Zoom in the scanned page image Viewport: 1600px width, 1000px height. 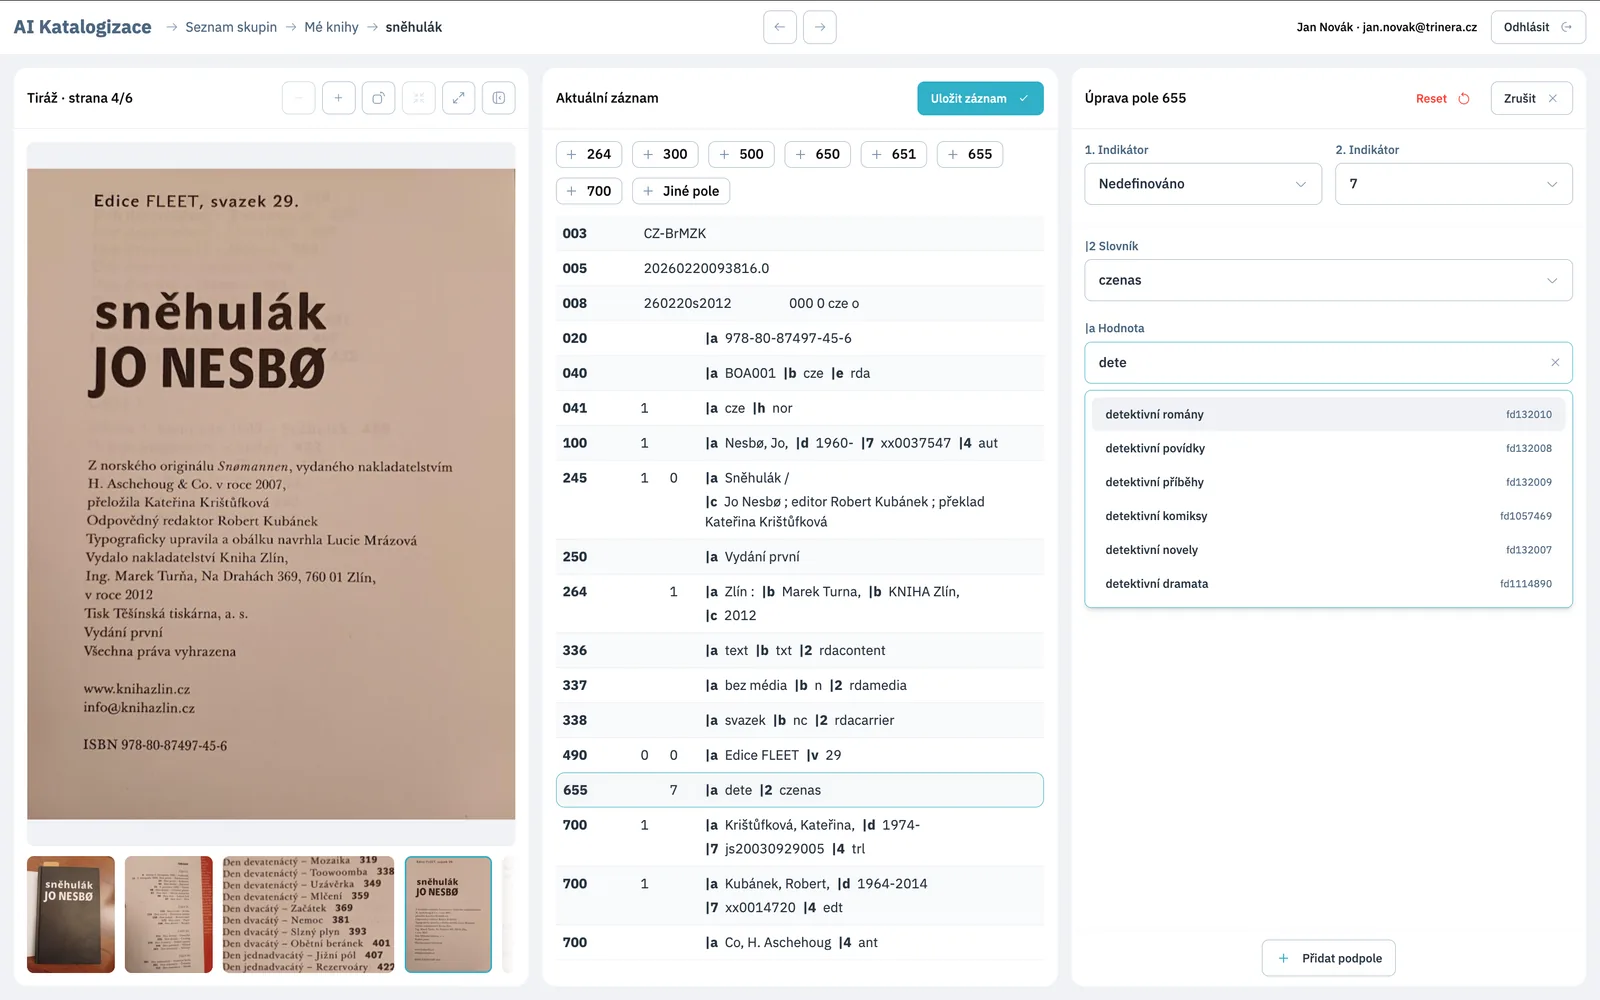(x=339, y=98)
